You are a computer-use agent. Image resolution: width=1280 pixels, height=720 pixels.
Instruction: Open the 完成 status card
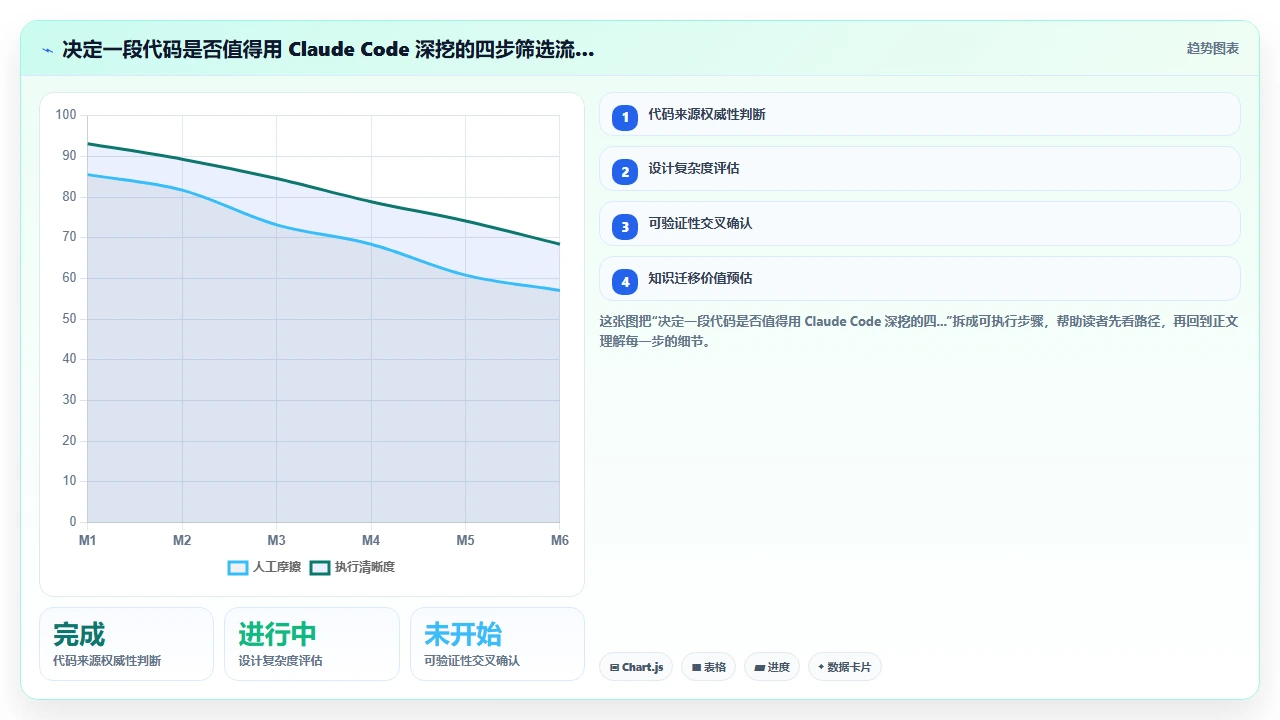coord(127,644)
